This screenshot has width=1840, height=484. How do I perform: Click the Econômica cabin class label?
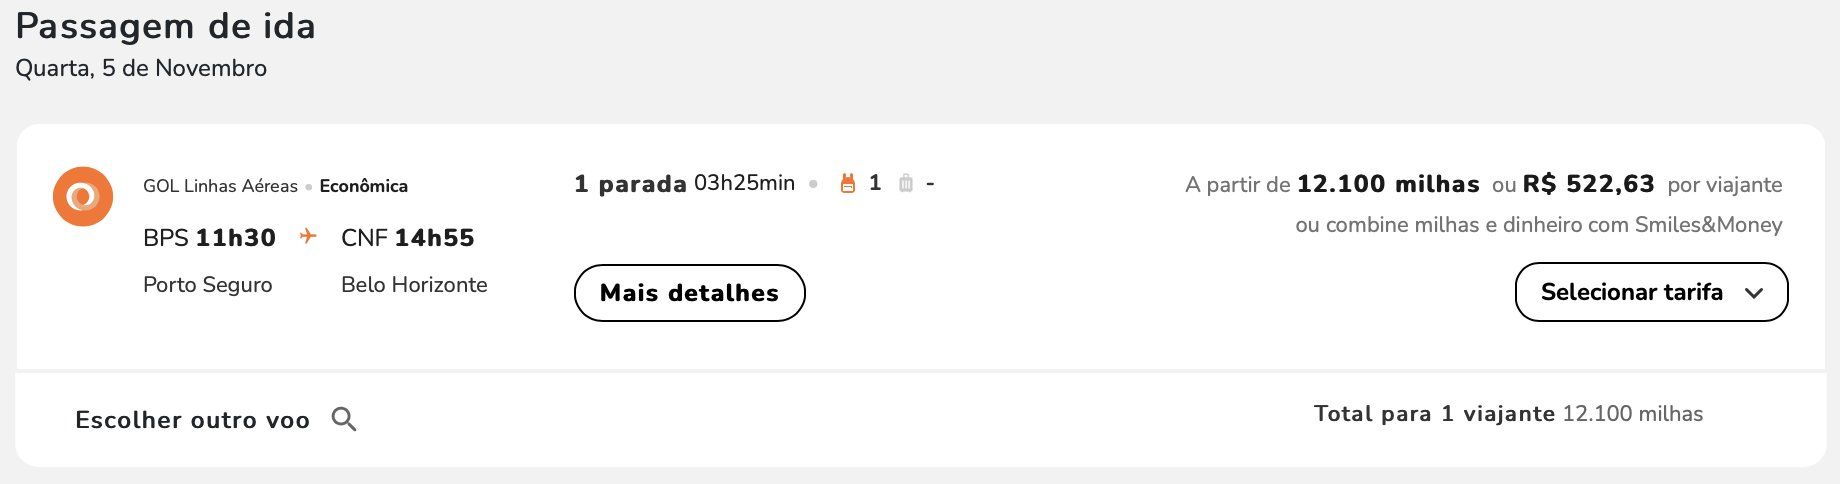363,186
